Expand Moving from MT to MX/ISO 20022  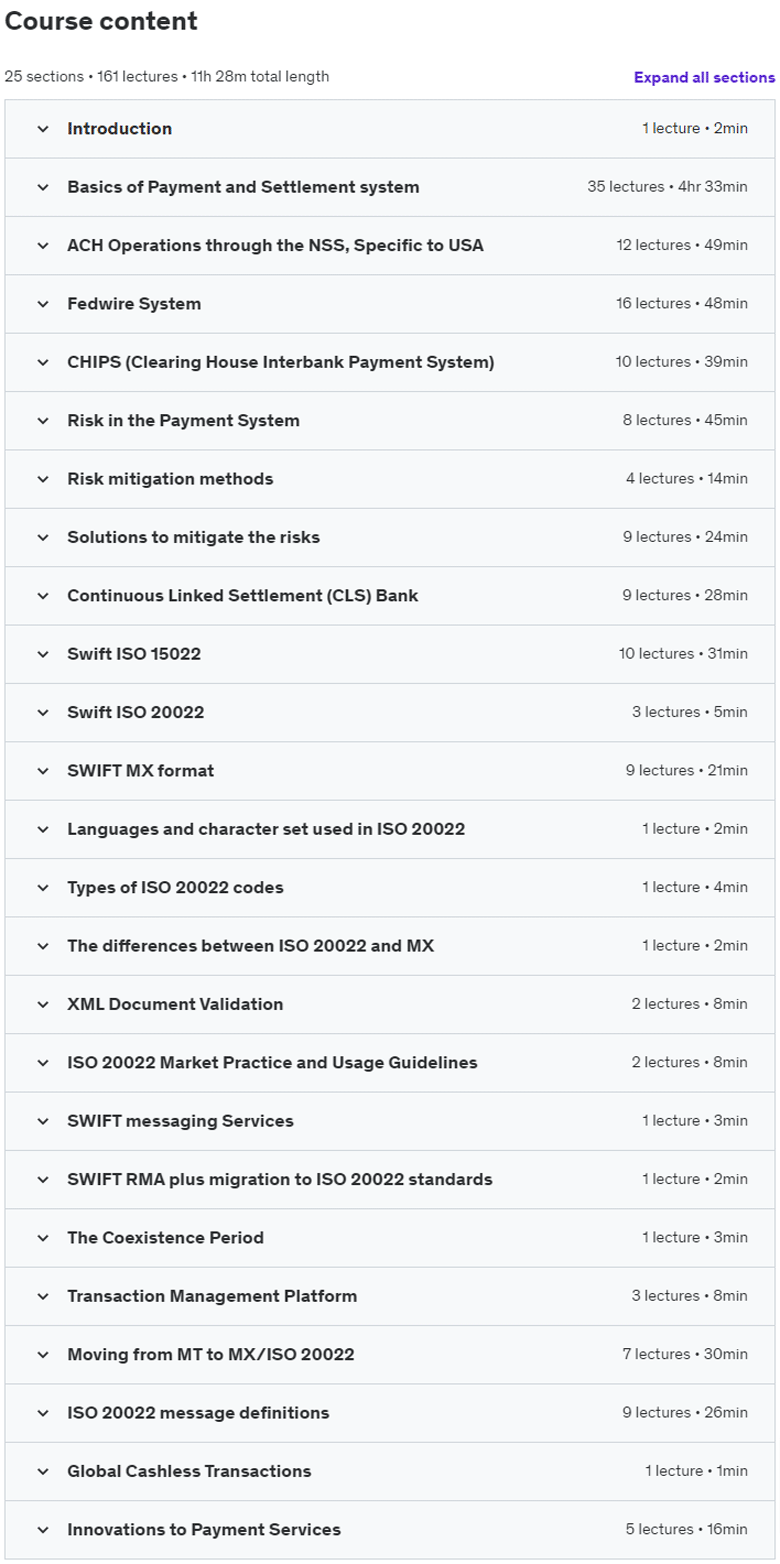click(390, 1354)
